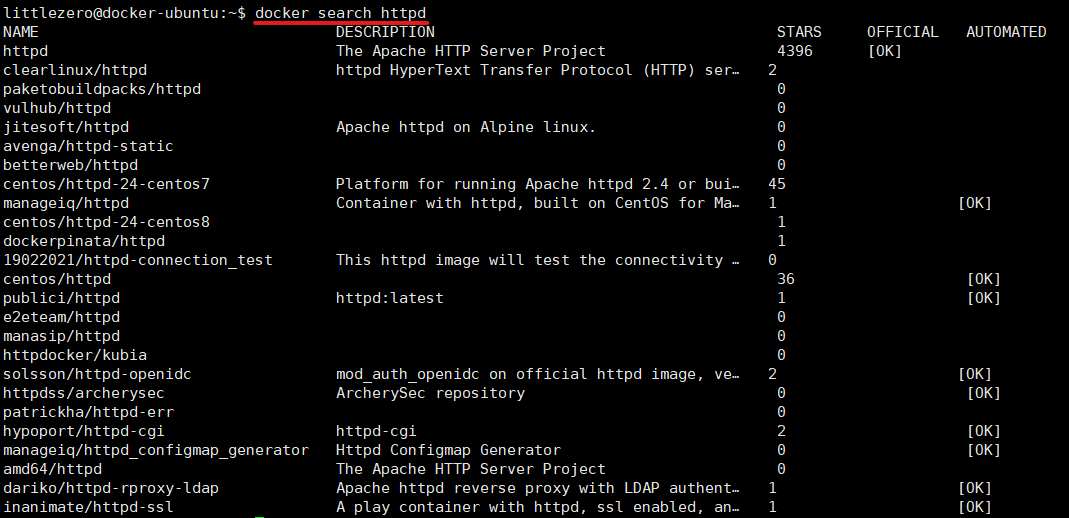Screen dimensions: 1069x518
Task: Click 'ArcherySec repository' description
Action: [x=430, y=393]
